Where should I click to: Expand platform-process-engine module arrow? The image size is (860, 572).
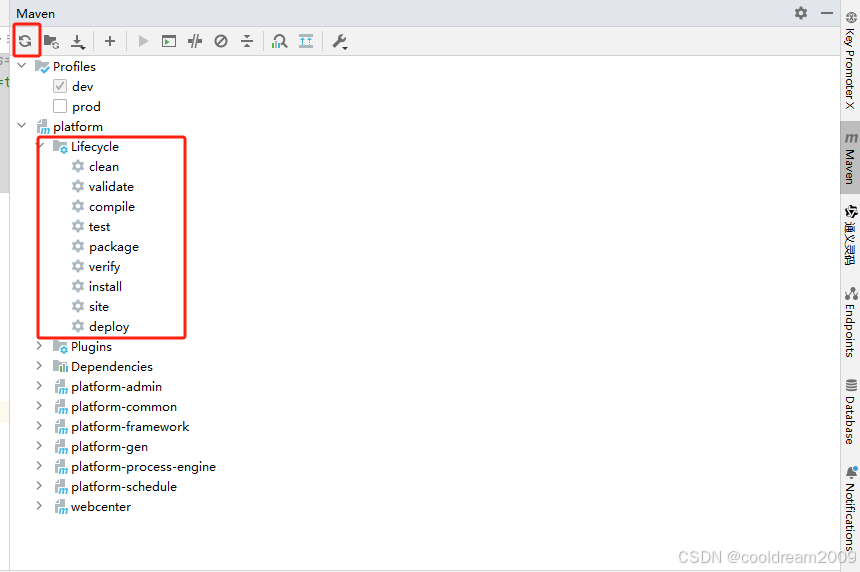pos(39,466)
